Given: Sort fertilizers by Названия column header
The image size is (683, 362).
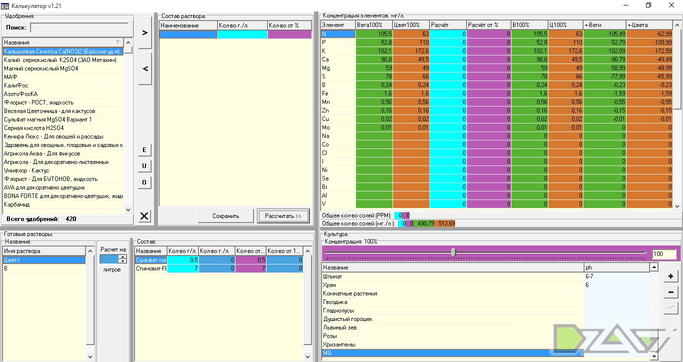Looking at the screenshot, I should (x=63, y=42).
